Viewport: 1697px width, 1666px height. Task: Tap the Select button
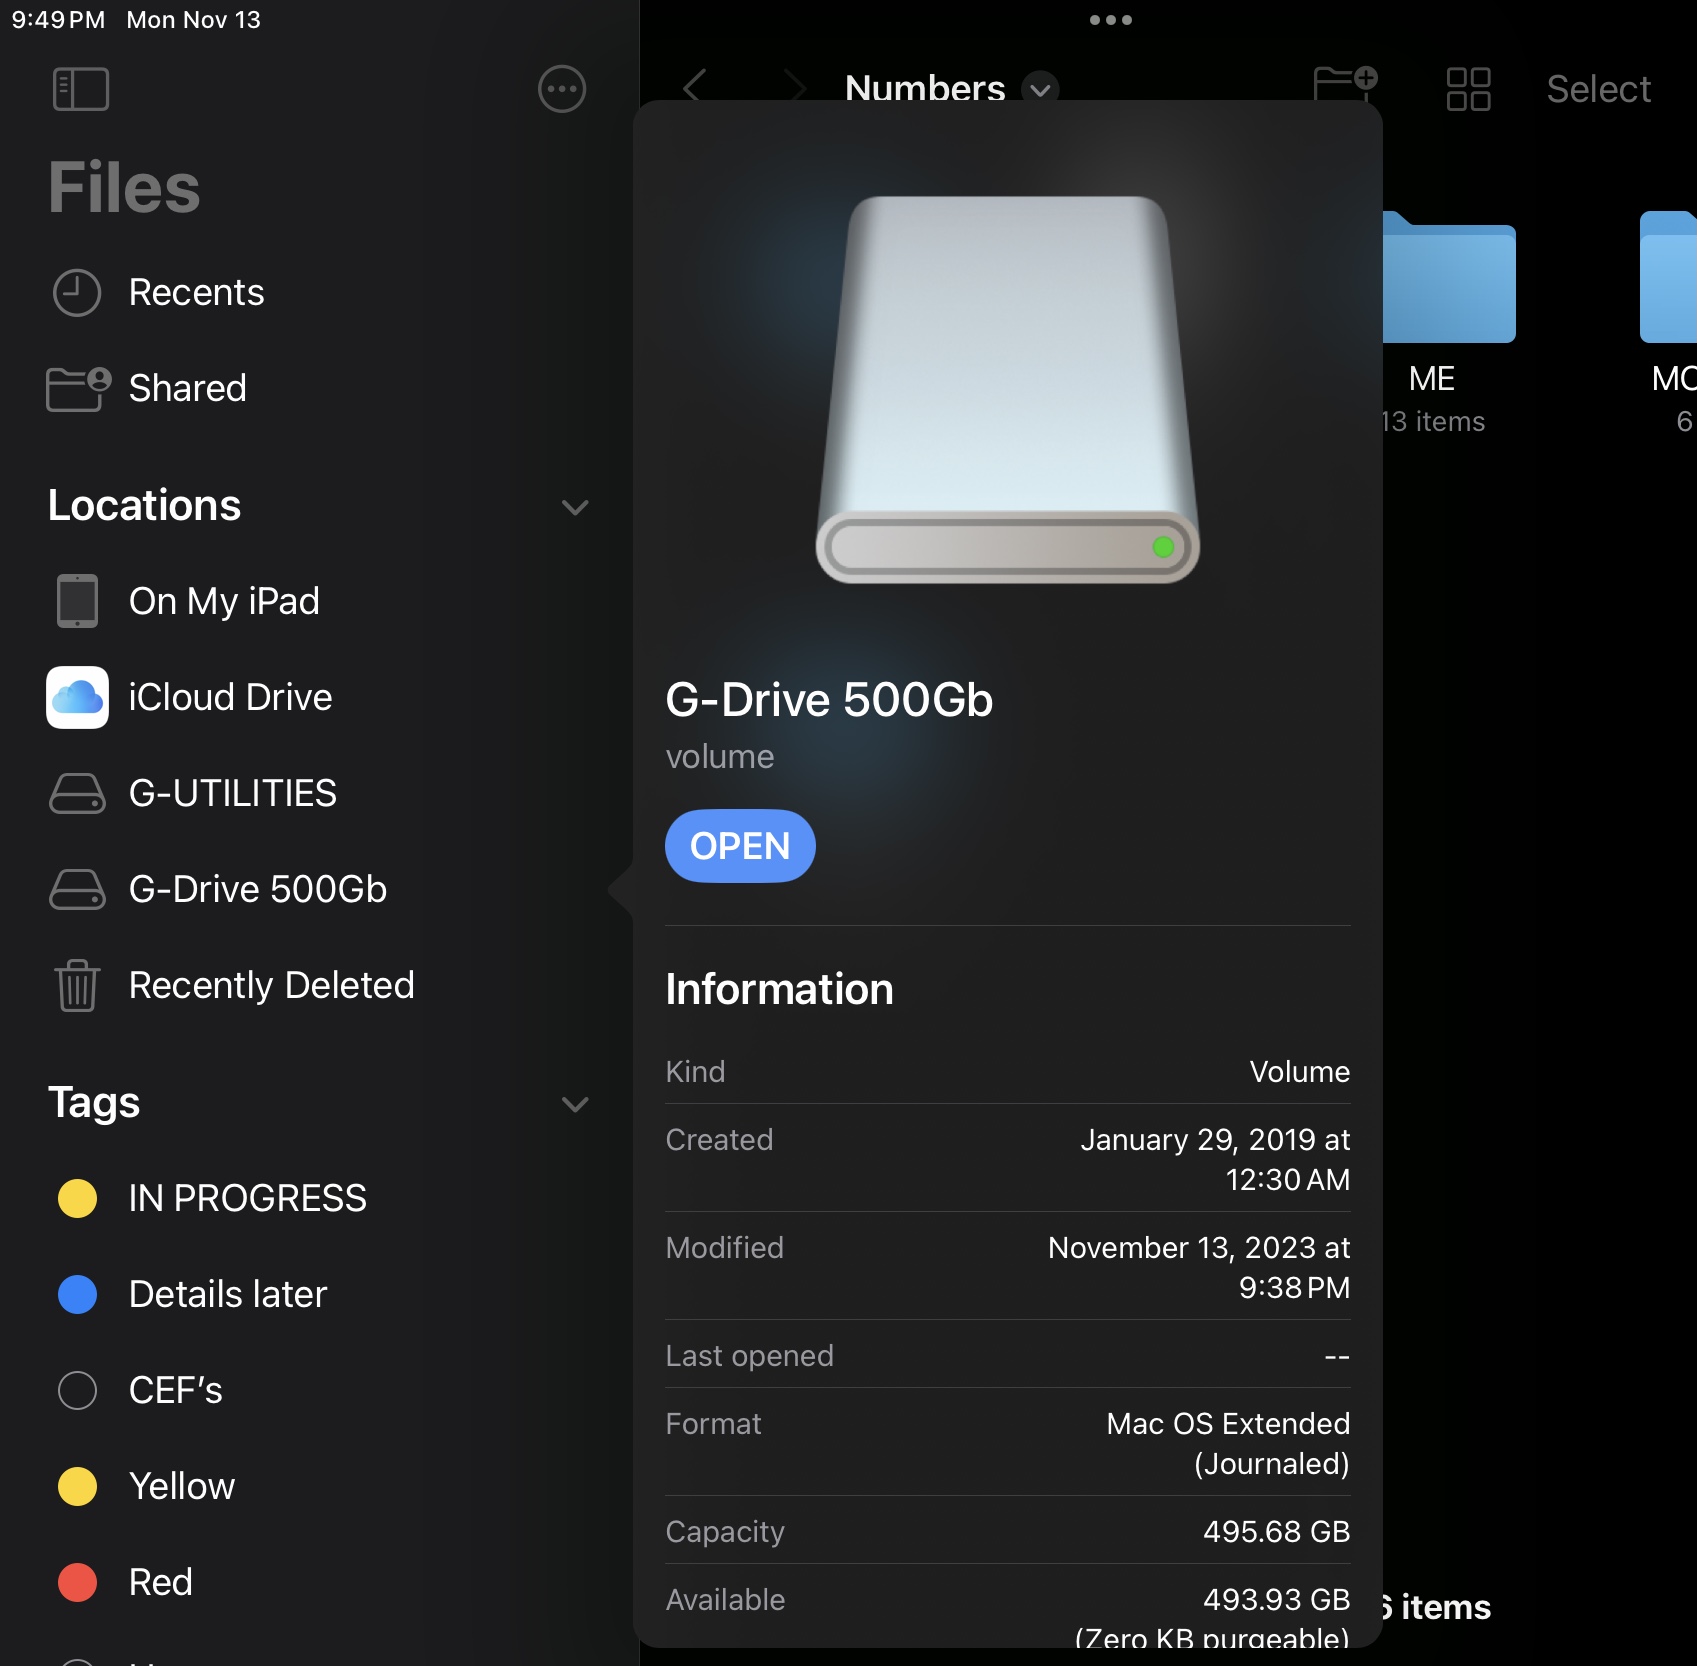(x=1598, y=89)
